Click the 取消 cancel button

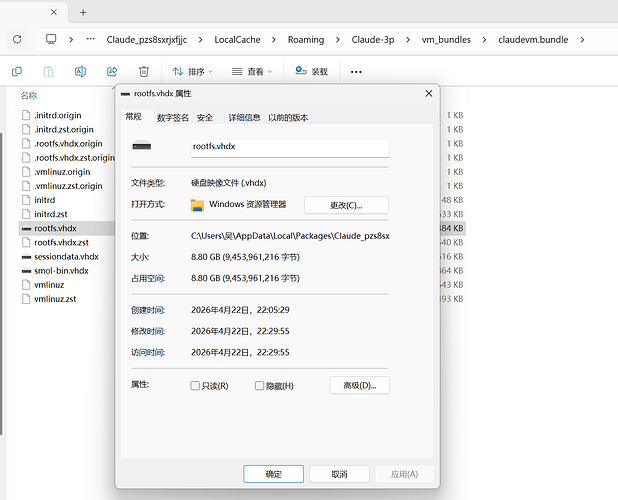(339, 474)
